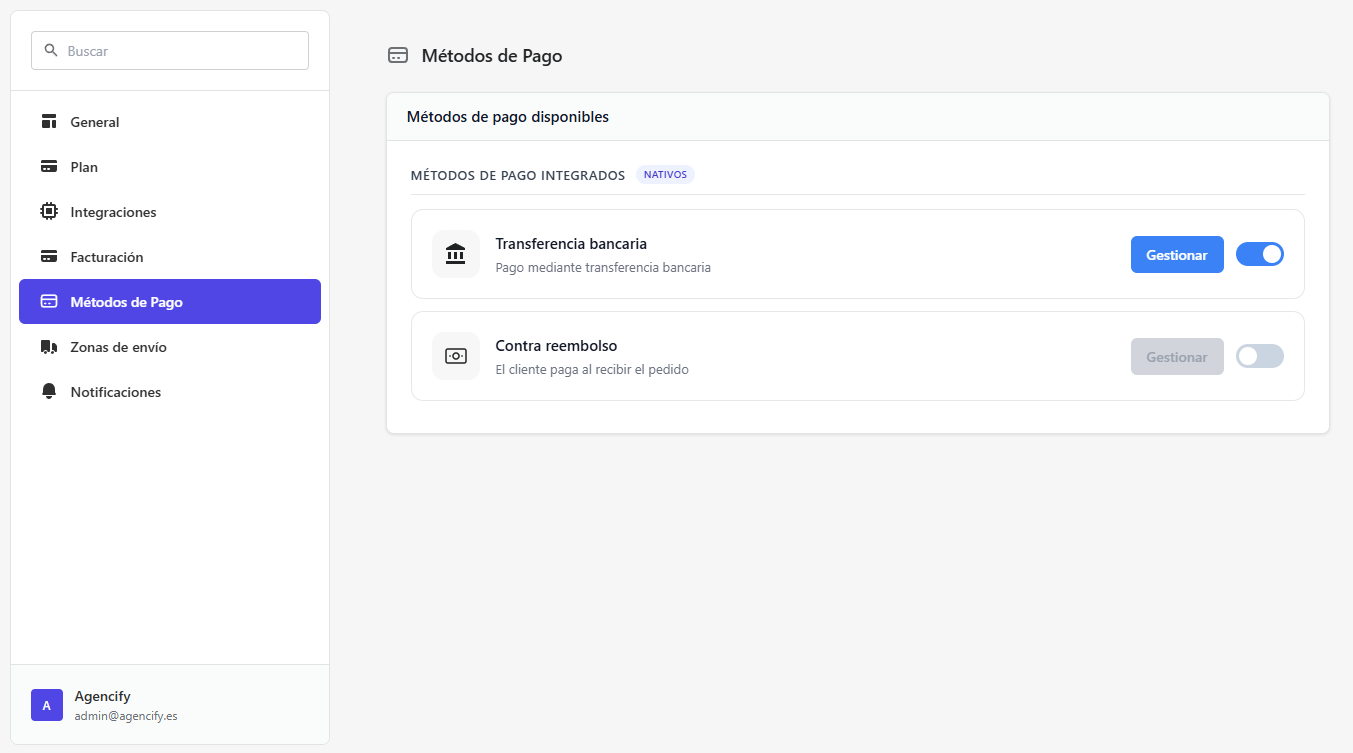Click the search magnifier icon
Image resolution: width=1353 pixels, height=753 pixels.
coord(51,50)
